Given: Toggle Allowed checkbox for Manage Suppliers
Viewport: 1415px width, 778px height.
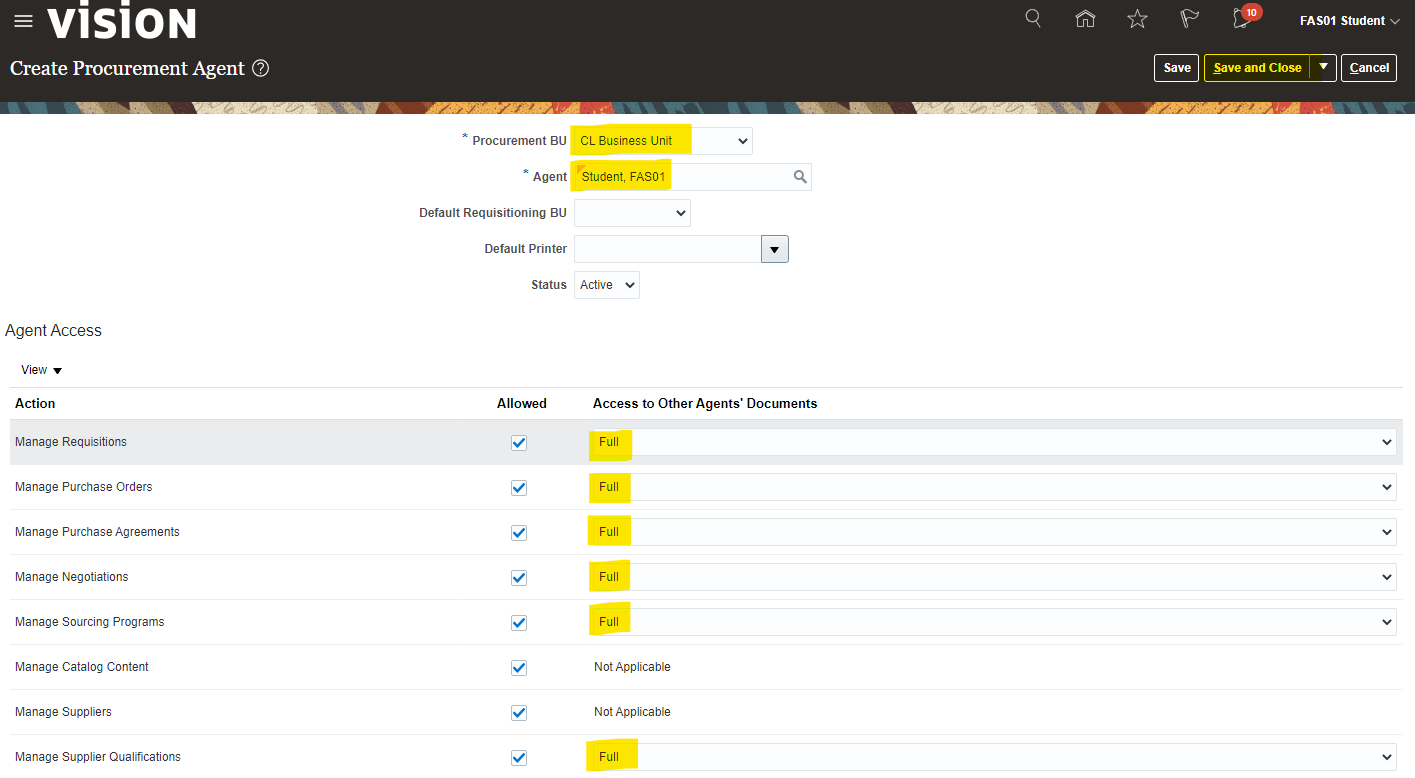Looking at the screenshot, I should tap(519, 712).
